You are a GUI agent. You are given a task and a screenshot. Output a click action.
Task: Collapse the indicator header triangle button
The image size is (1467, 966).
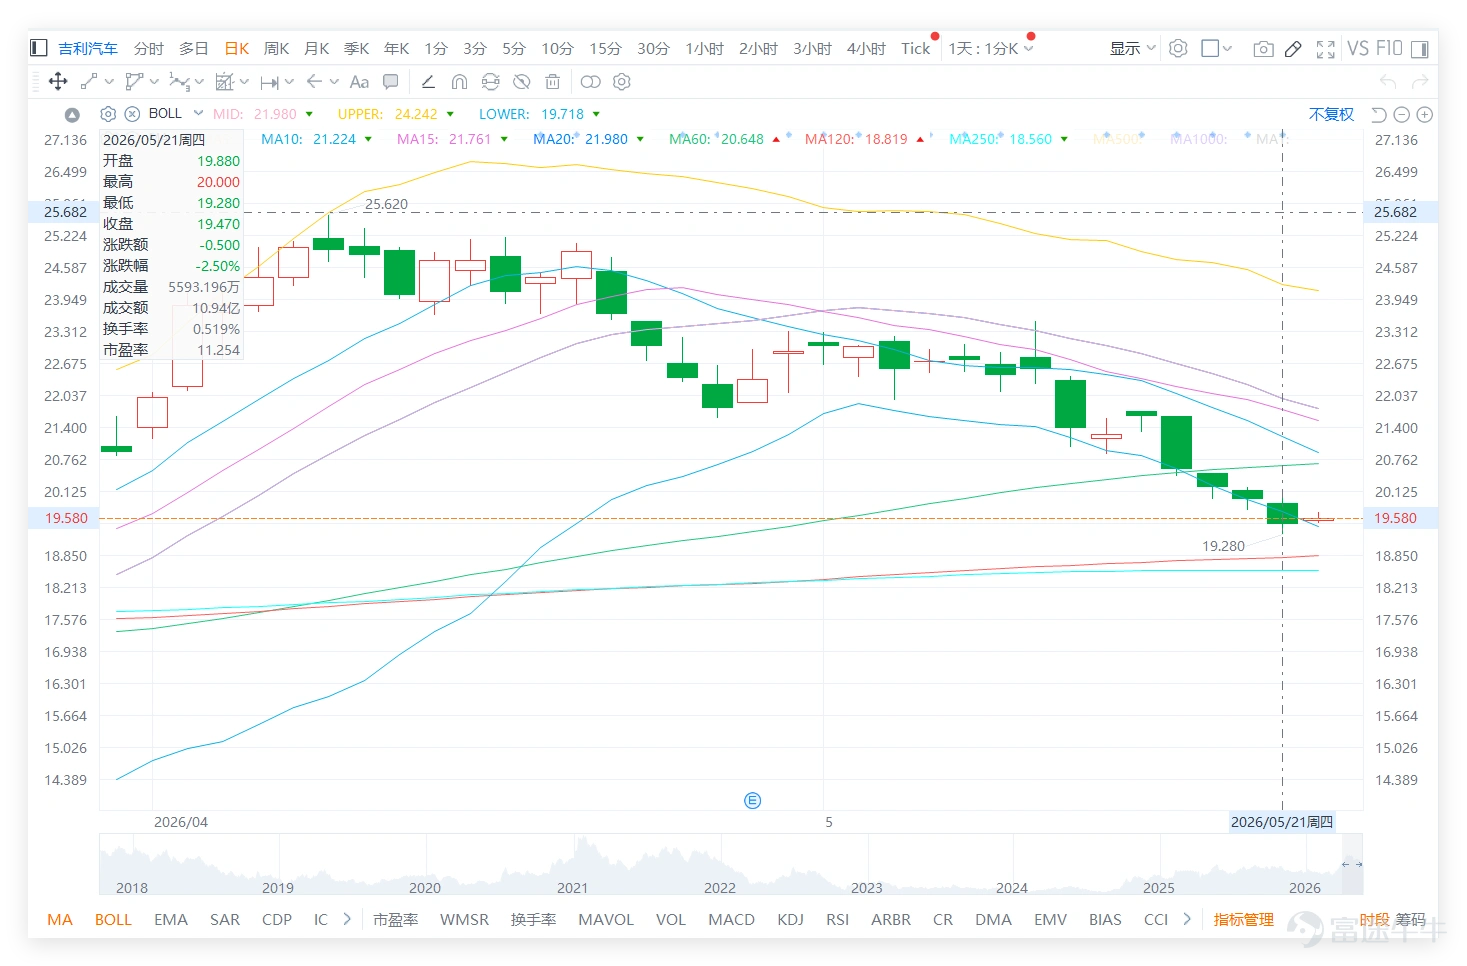(72, 115)
